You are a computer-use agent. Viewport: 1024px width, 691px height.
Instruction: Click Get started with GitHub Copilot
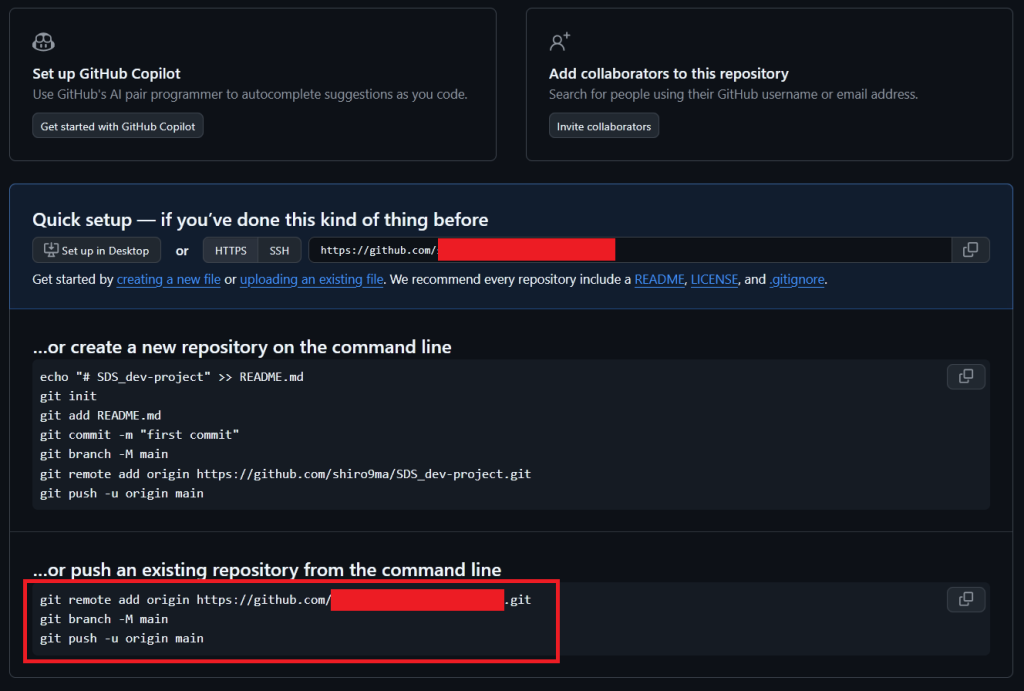(118, 126)
